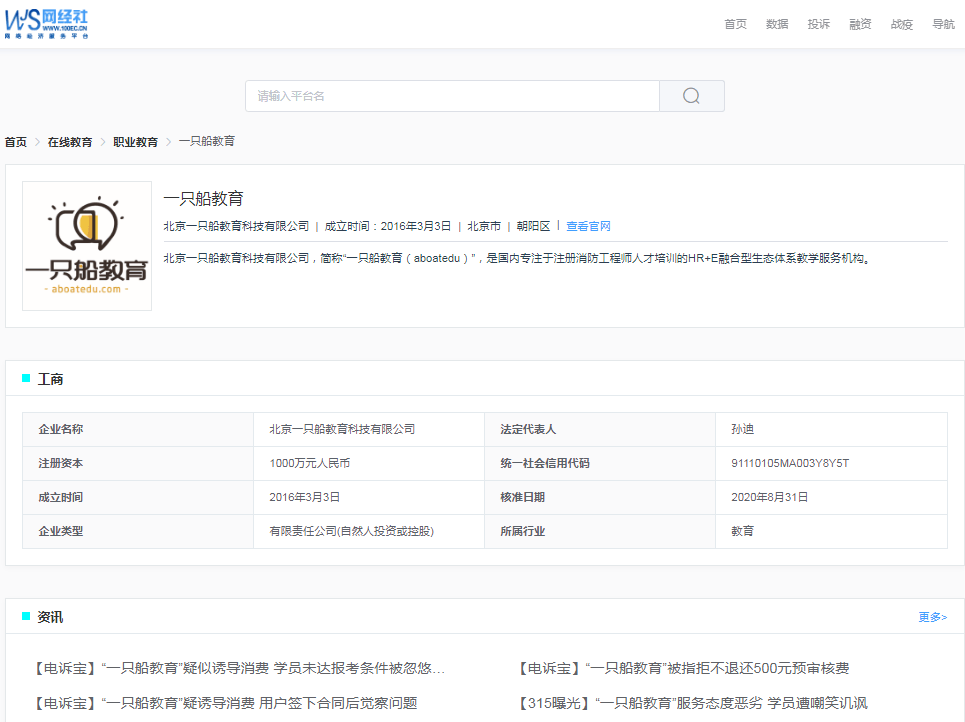Click the magnifier search button

click(691, 96)
